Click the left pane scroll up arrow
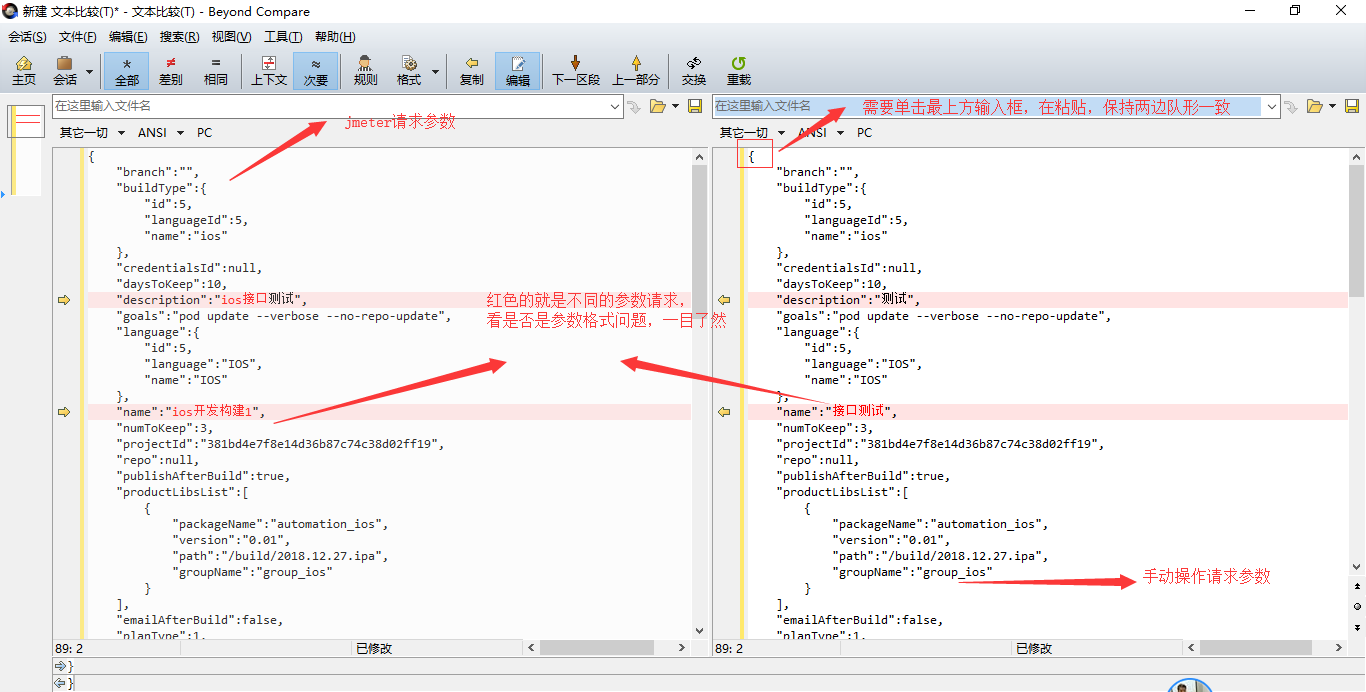Viewport: 1366px width, 692px height. [x=699, y=156]
